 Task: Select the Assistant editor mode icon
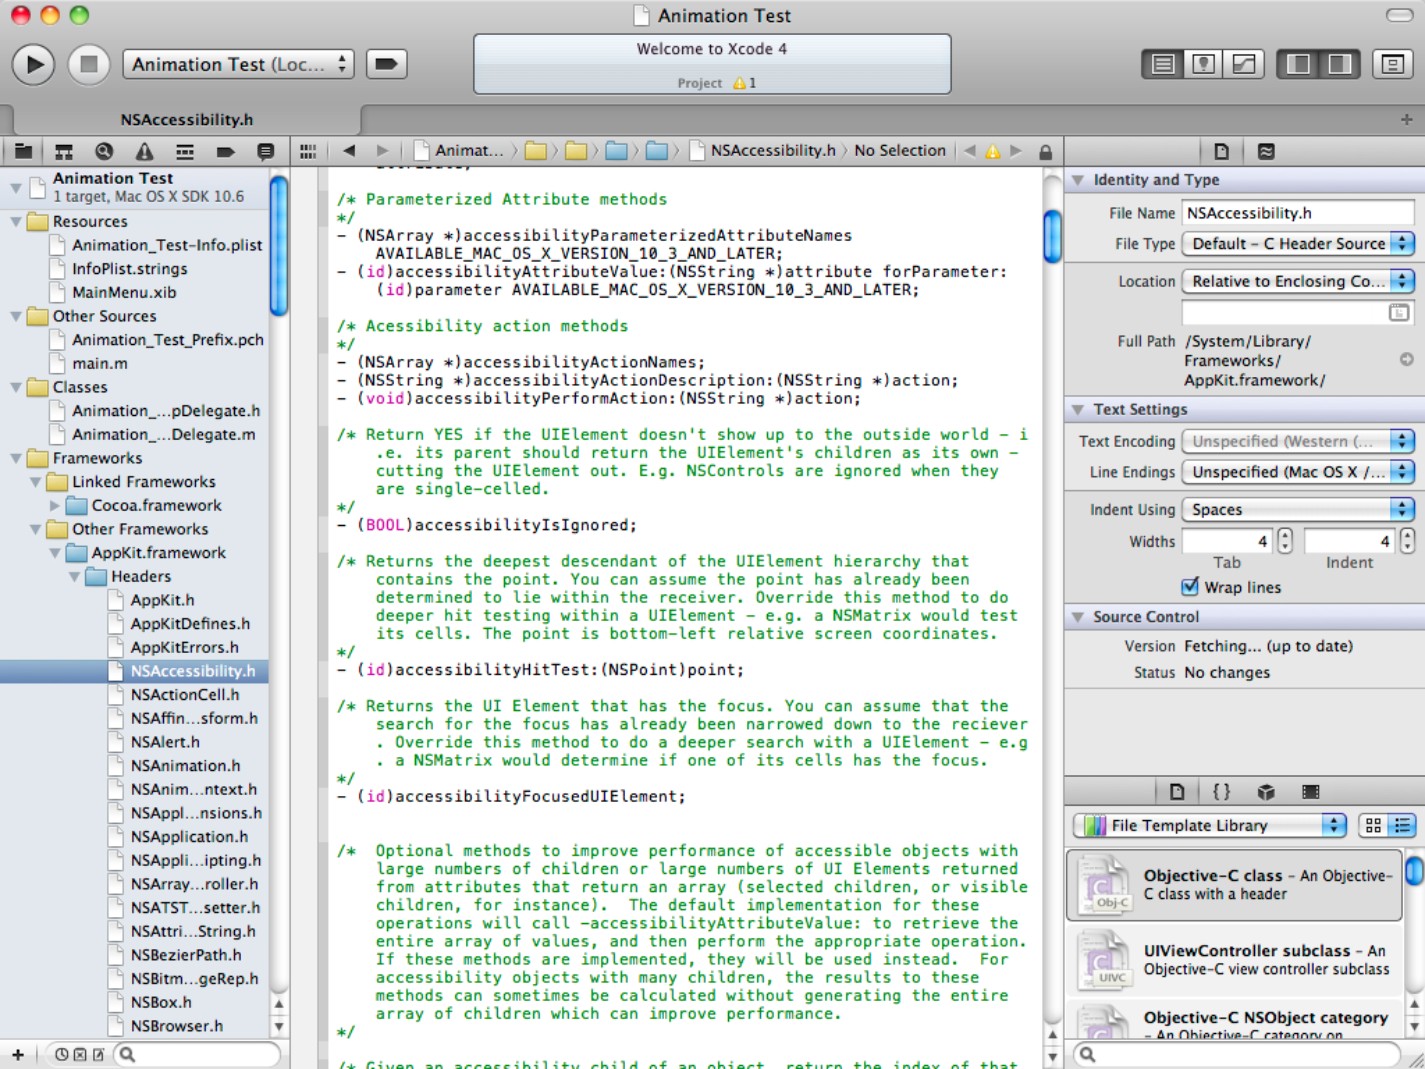(1204, 64)
